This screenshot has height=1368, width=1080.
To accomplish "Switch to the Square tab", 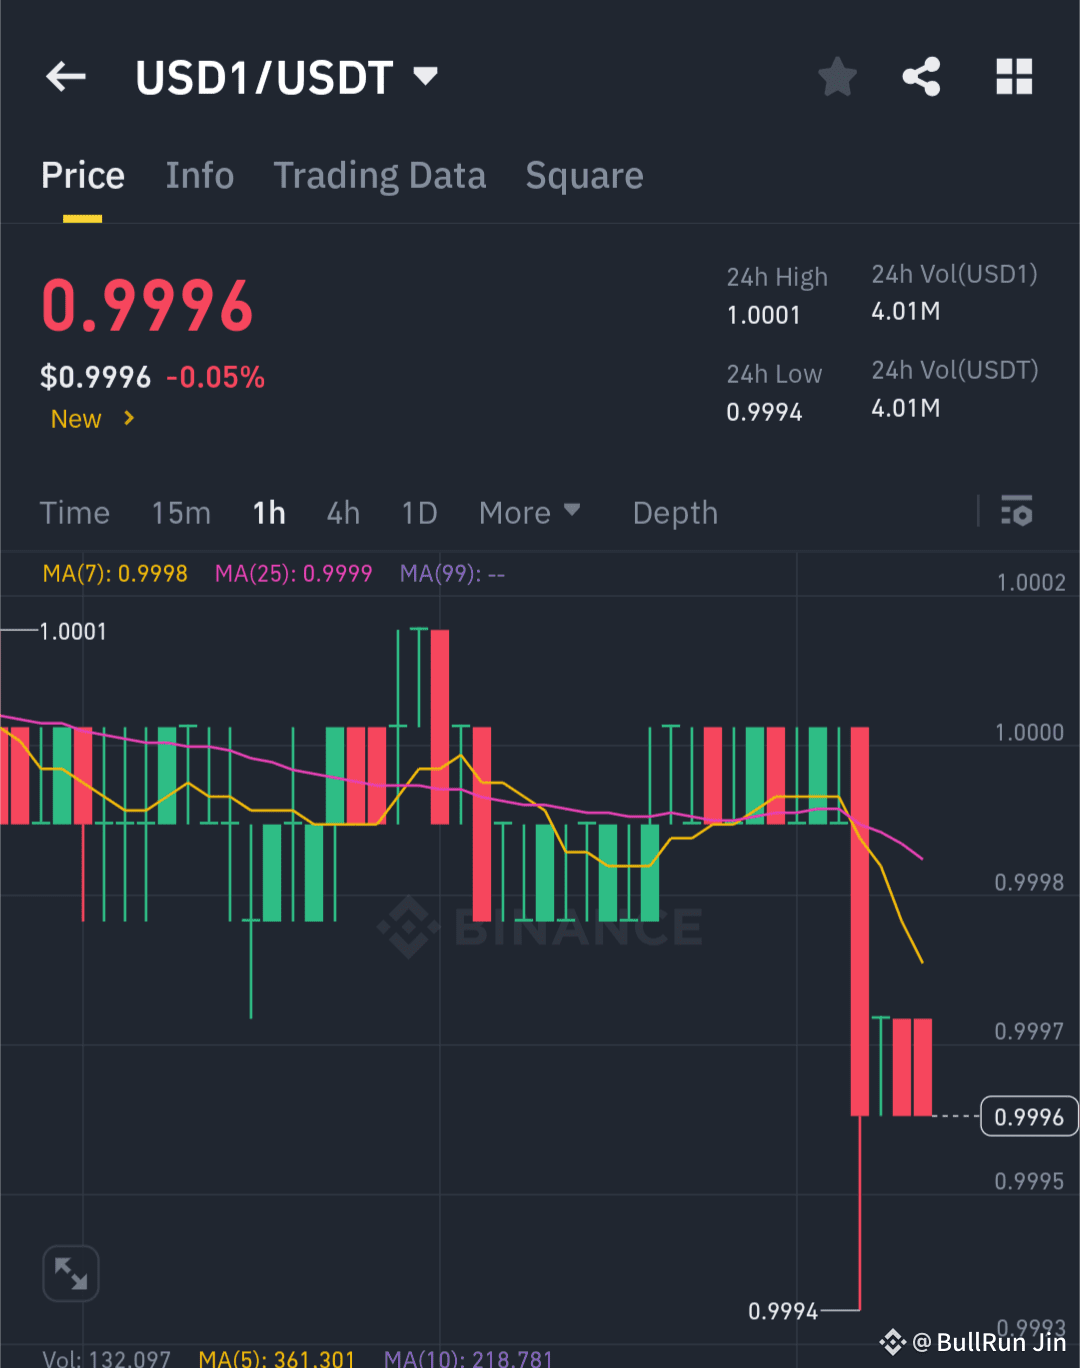I will pyautogui.click(x=584, y=176).
